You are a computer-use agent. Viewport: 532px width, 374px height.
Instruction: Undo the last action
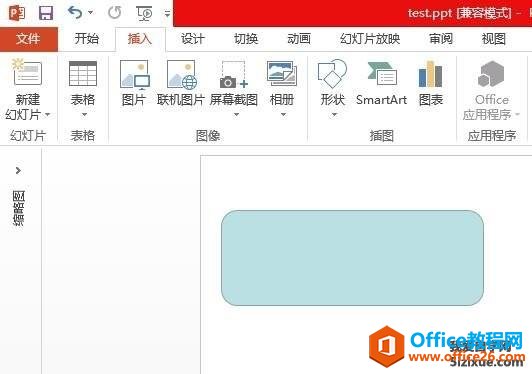point(75,13)
